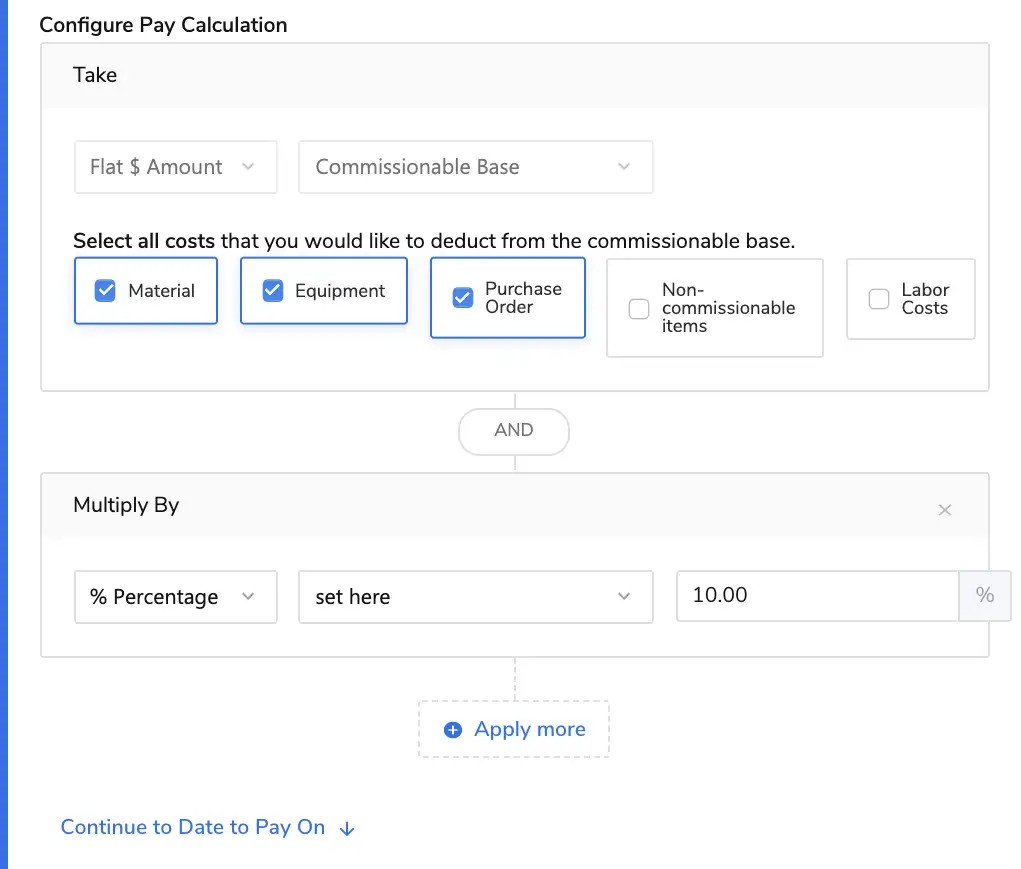Image resolution: width=1021 pixels, height=869 pixels.
Task: Click the 10.00 percentage input field
Action: 816,595
